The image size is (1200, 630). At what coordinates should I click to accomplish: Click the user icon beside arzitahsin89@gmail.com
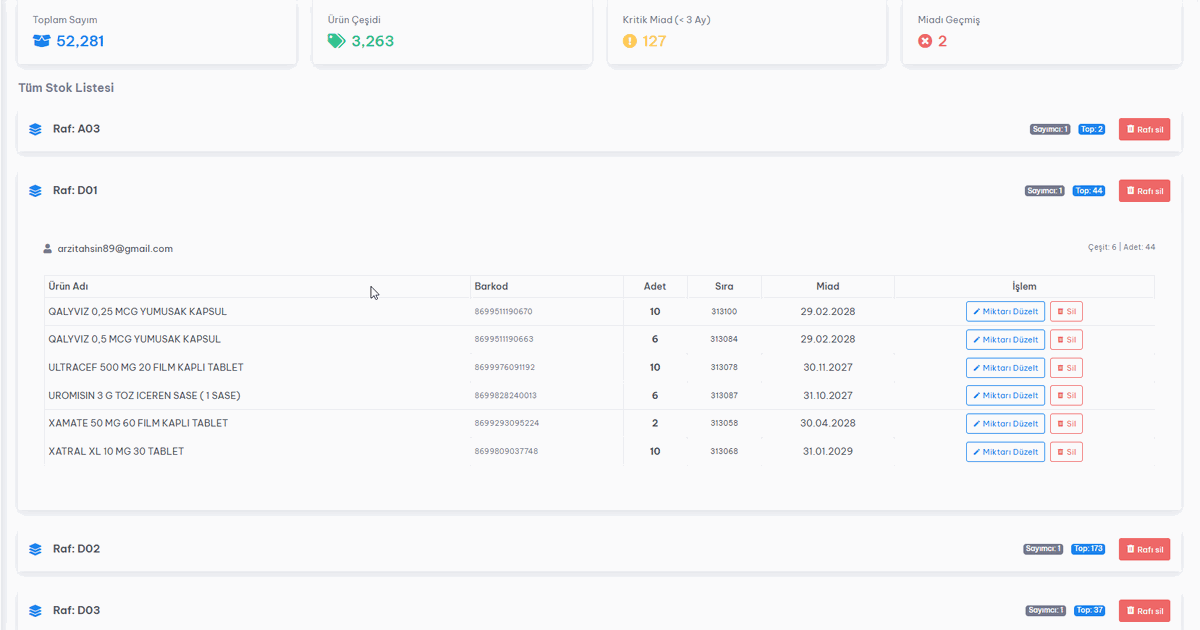(47, 248)
